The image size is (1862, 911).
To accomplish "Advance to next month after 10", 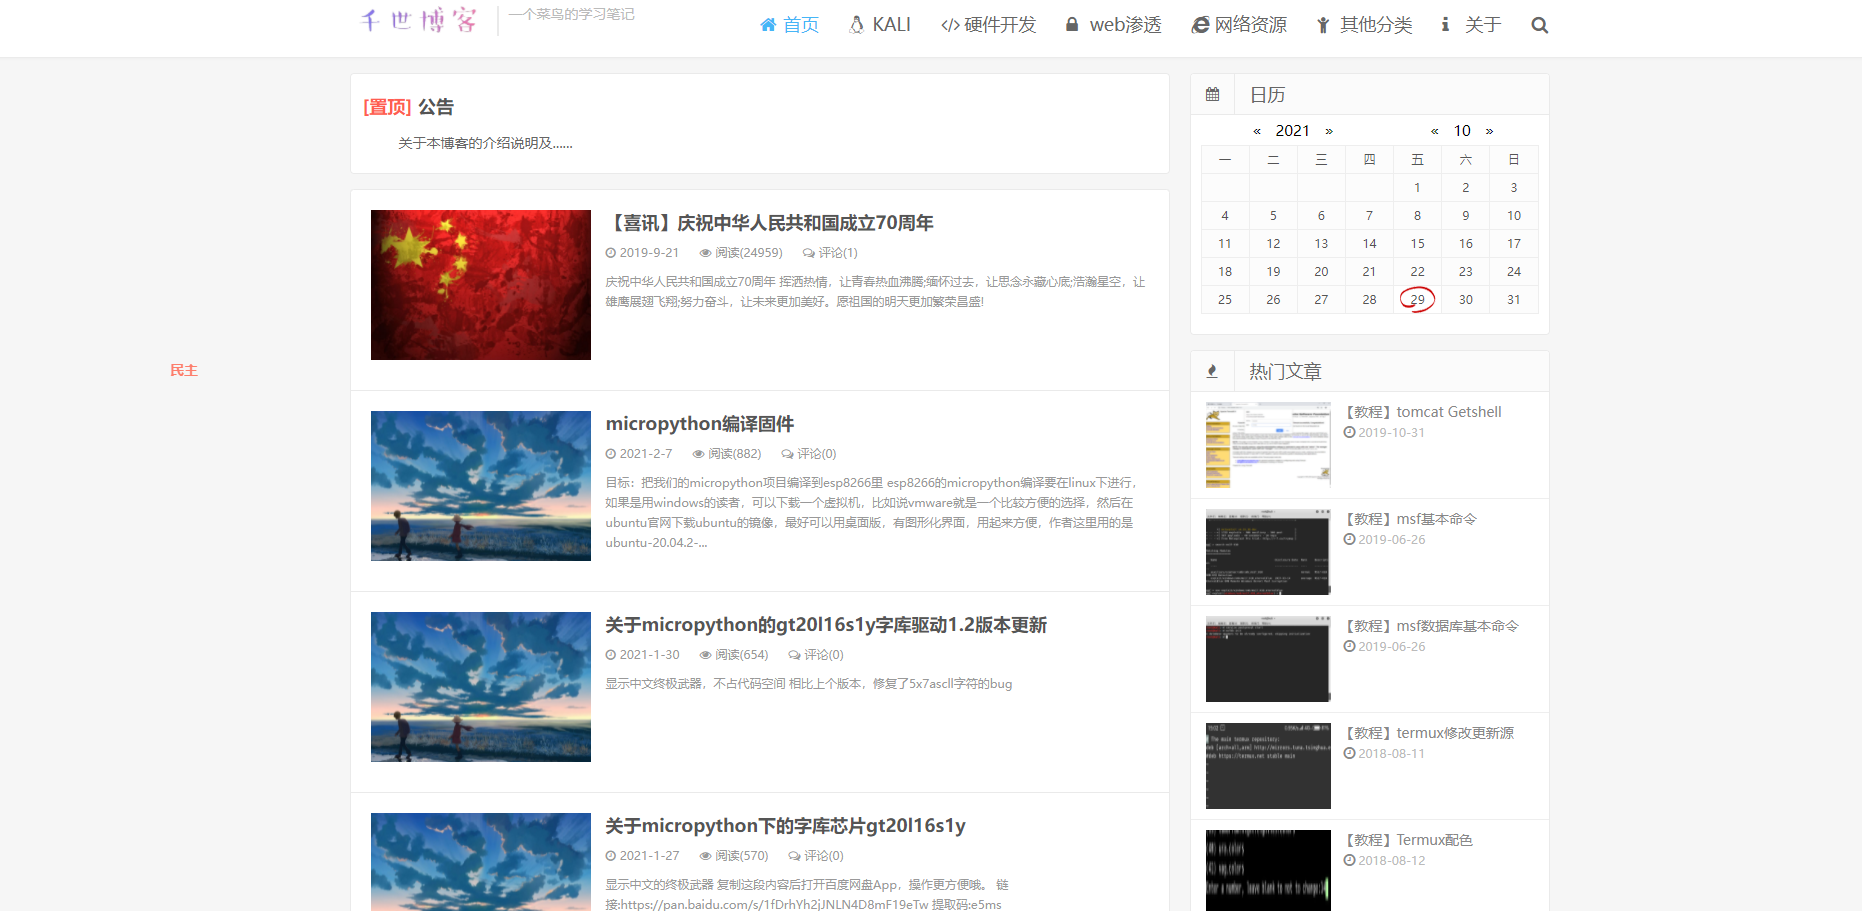I will pyautogui.click(x=1489, y=131).
